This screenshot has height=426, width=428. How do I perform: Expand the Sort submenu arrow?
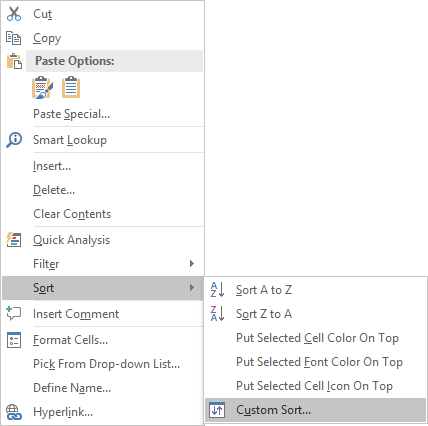tap(192, 288)
